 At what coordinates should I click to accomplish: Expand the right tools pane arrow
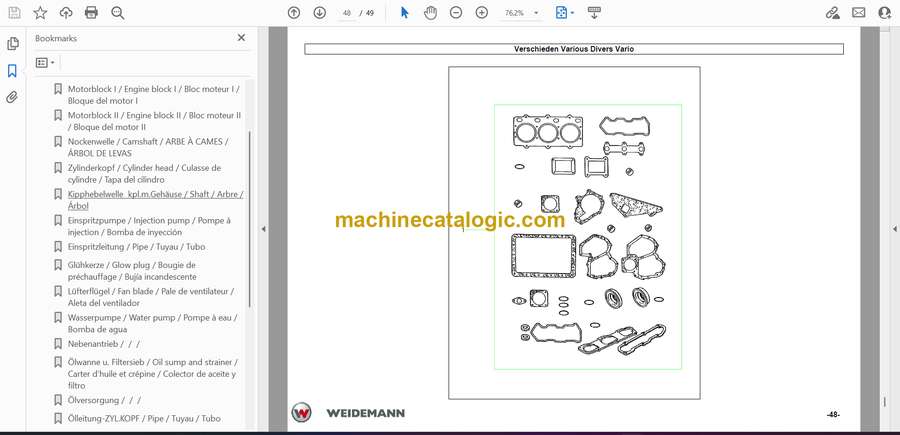coord(894,229)
